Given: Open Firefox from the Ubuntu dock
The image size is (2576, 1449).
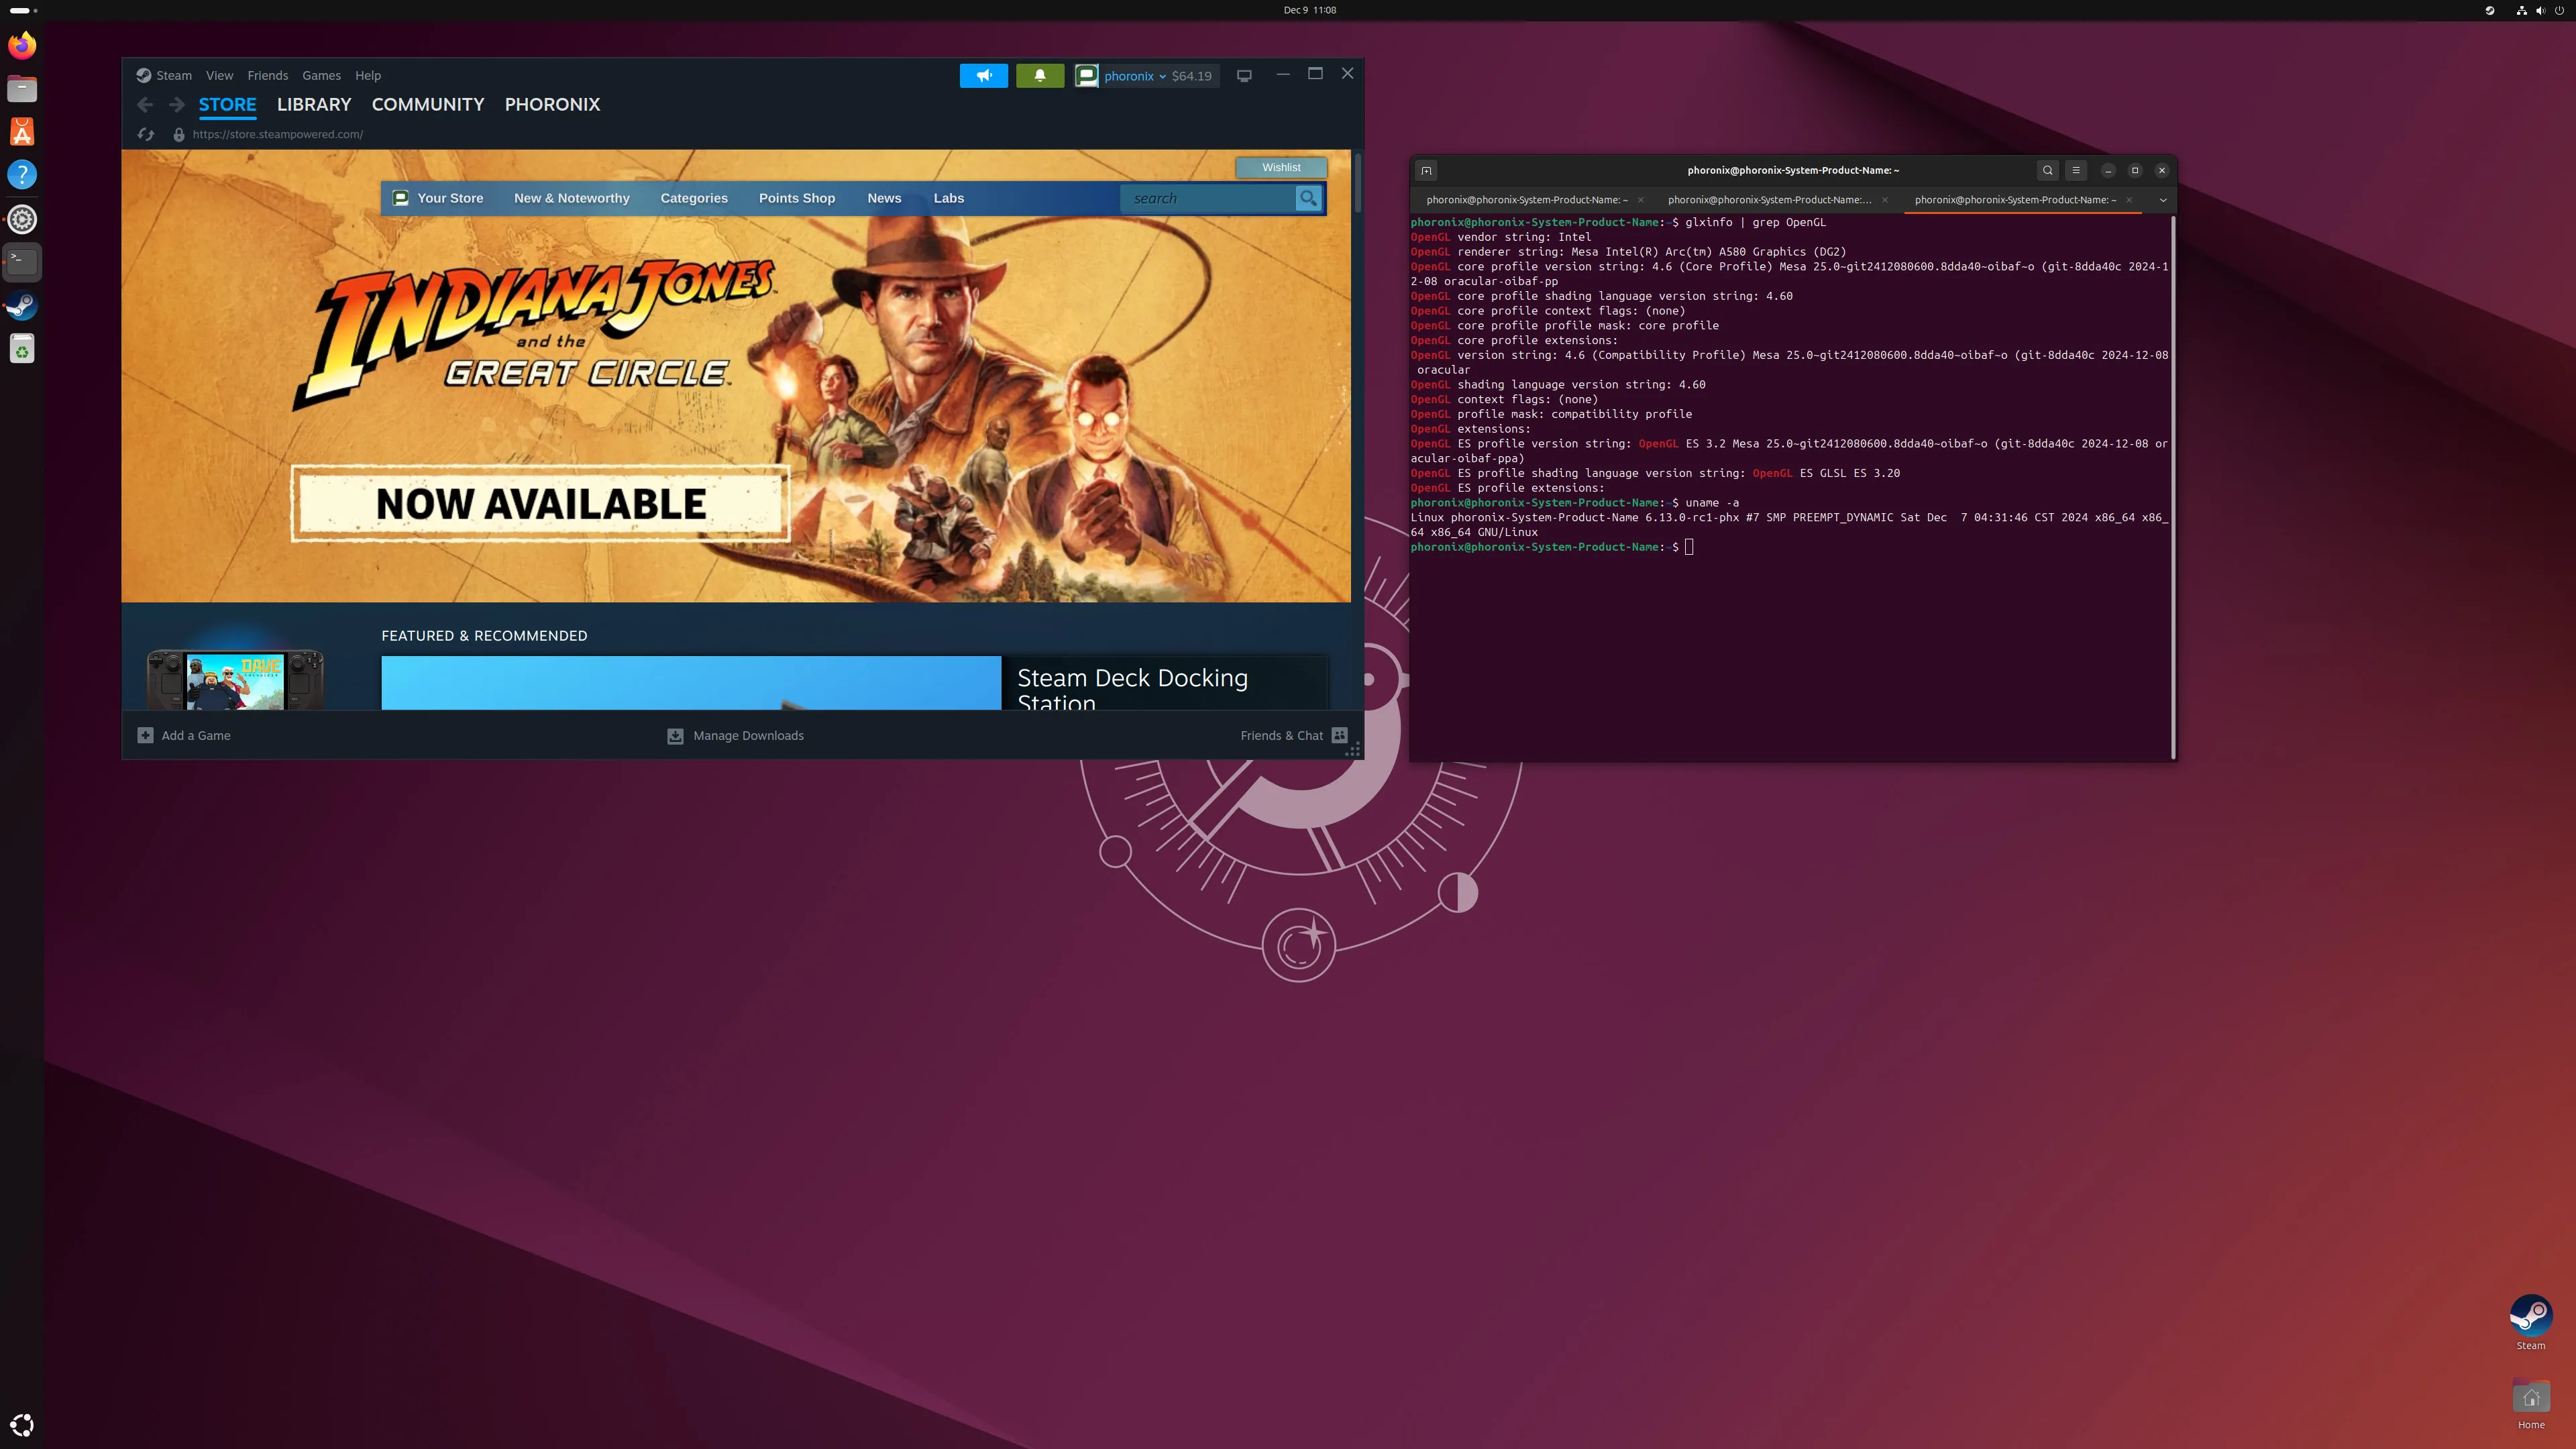Looking at the screenshot, I should tap(22, 45).
